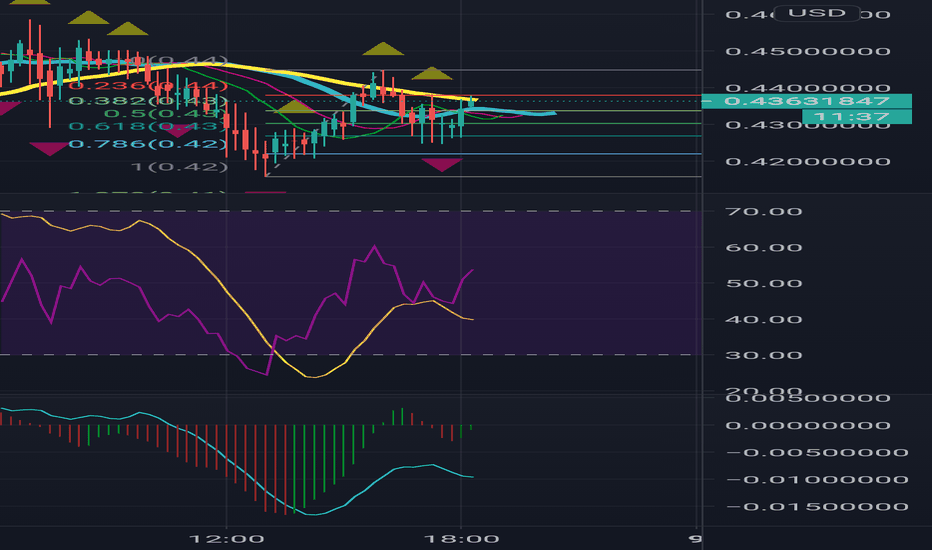Click the RSI 70.00 scale value
Screen dimensions: 932x550
click(763, 212)
